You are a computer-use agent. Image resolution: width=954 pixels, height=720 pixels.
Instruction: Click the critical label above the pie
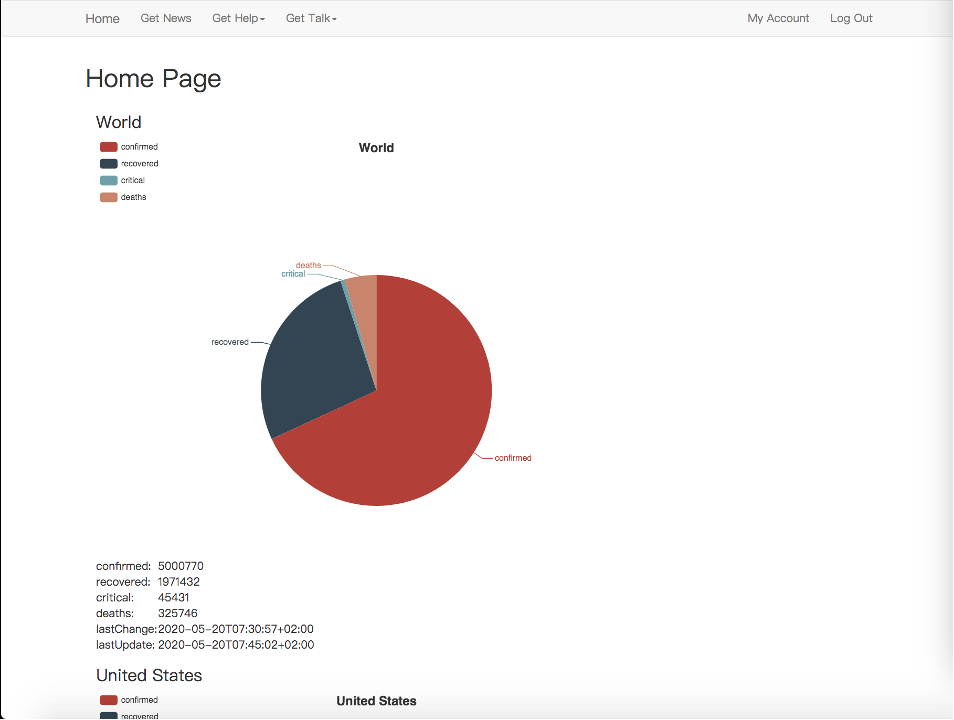(x=293, y=274)
